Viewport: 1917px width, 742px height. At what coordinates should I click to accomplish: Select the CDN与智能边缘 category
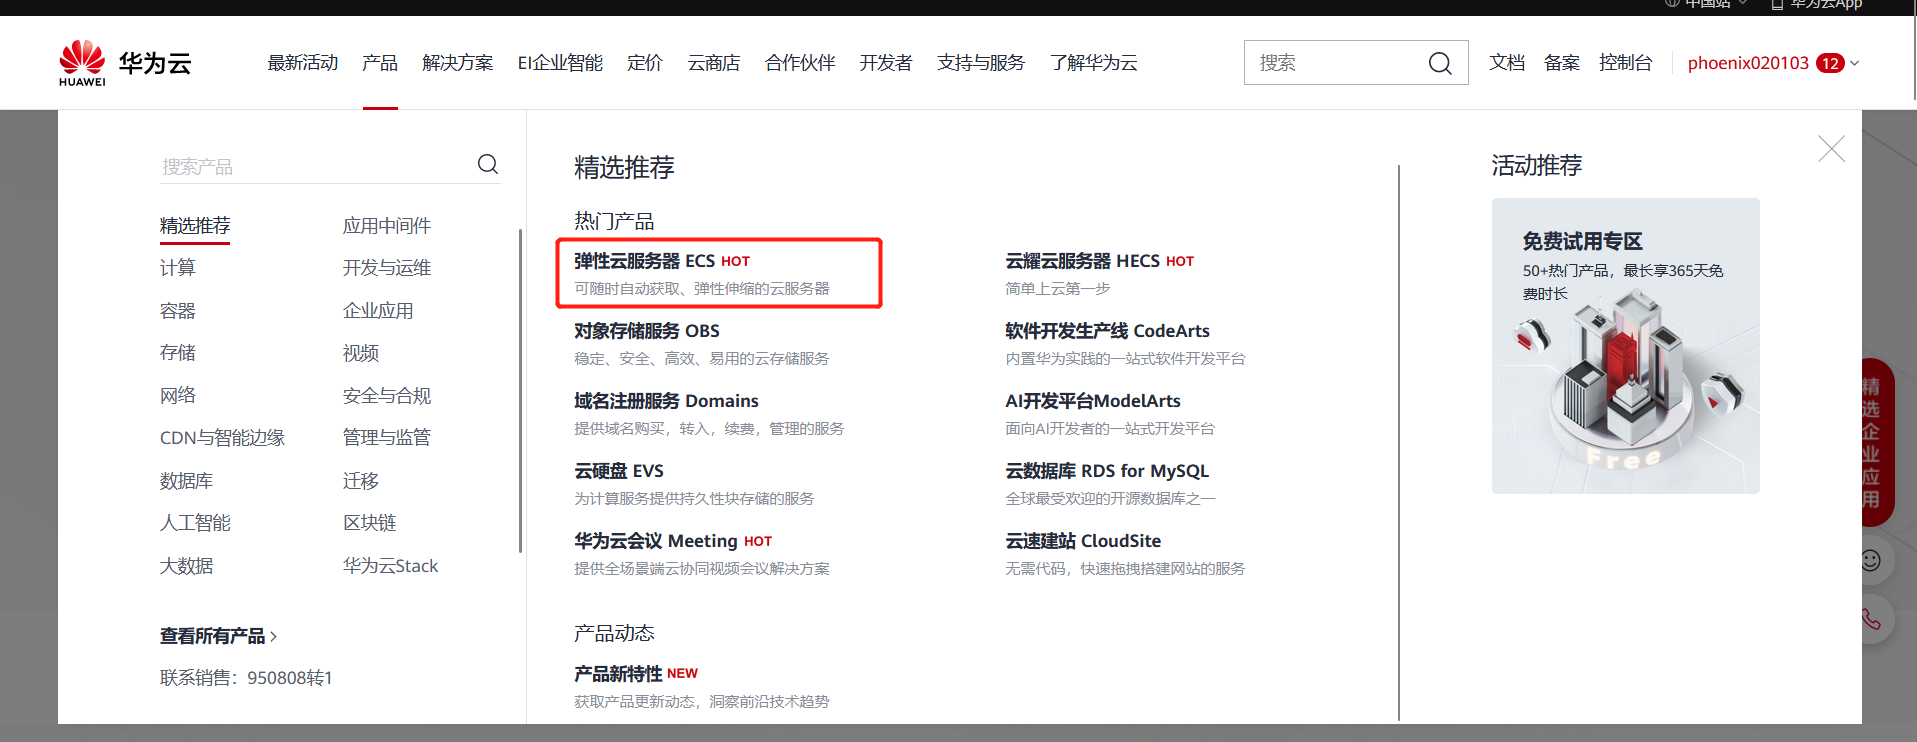(x=222, y=438)
